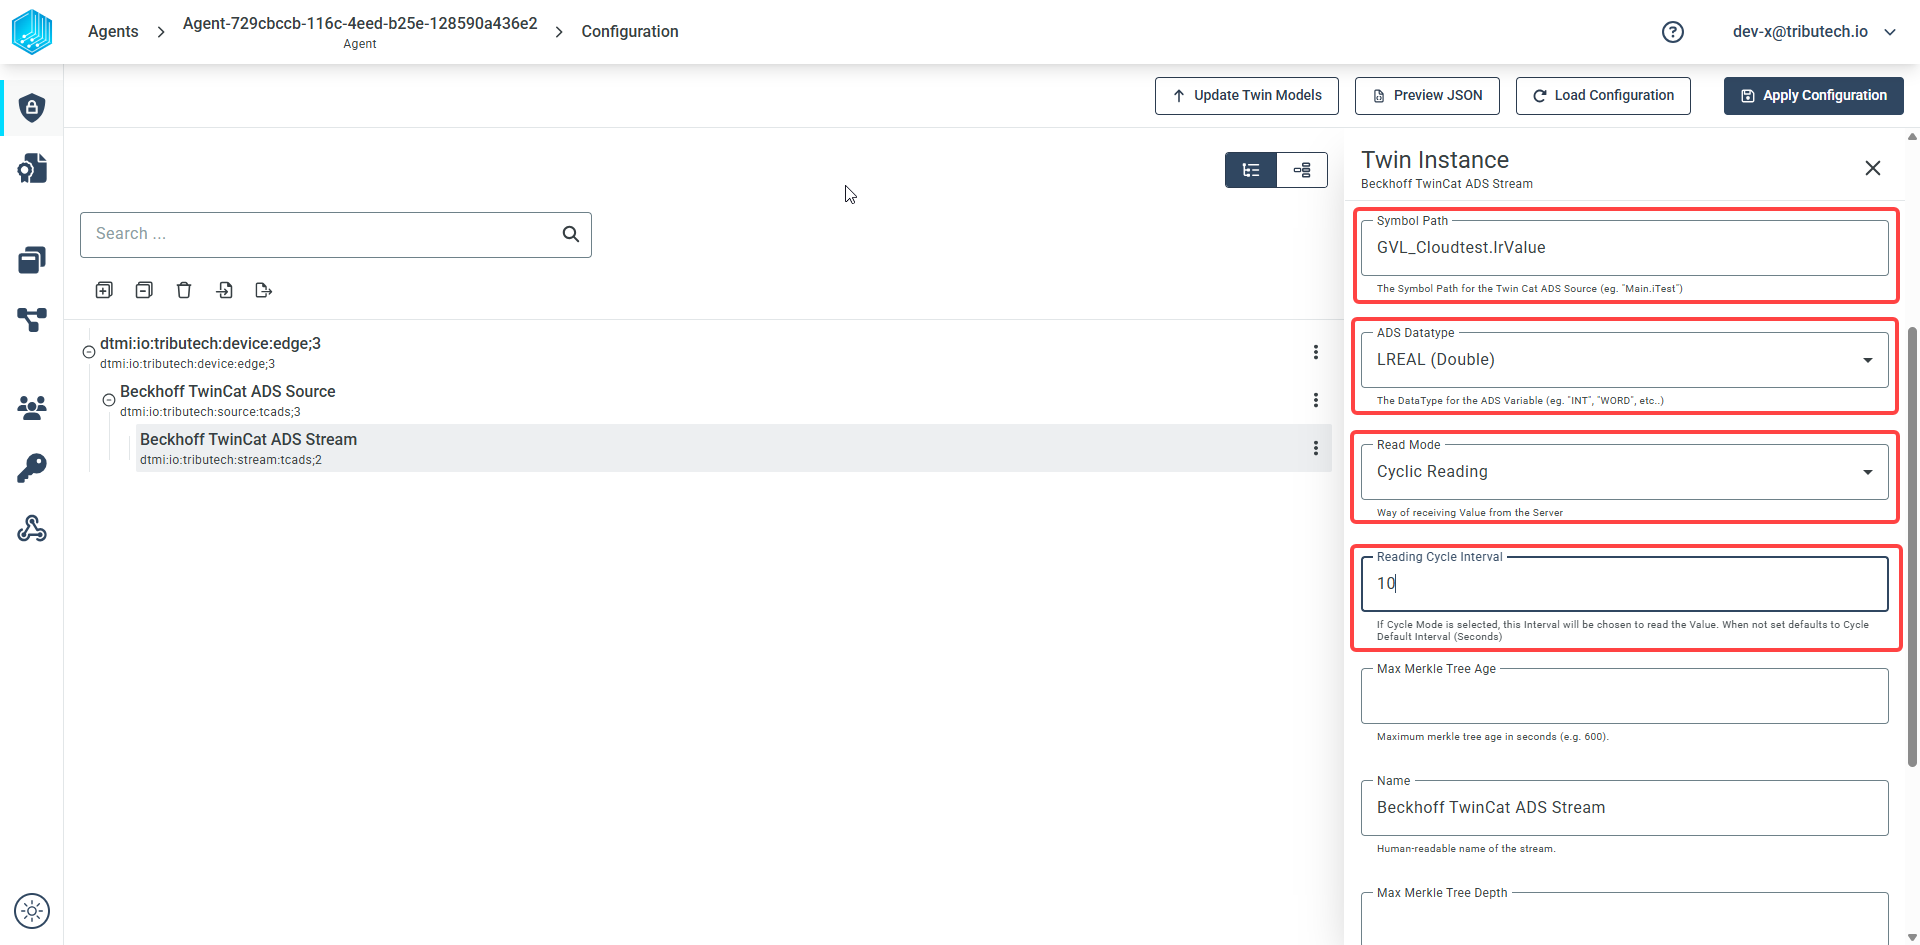Open the Agents shield sidebar icon

click(32, 107)
